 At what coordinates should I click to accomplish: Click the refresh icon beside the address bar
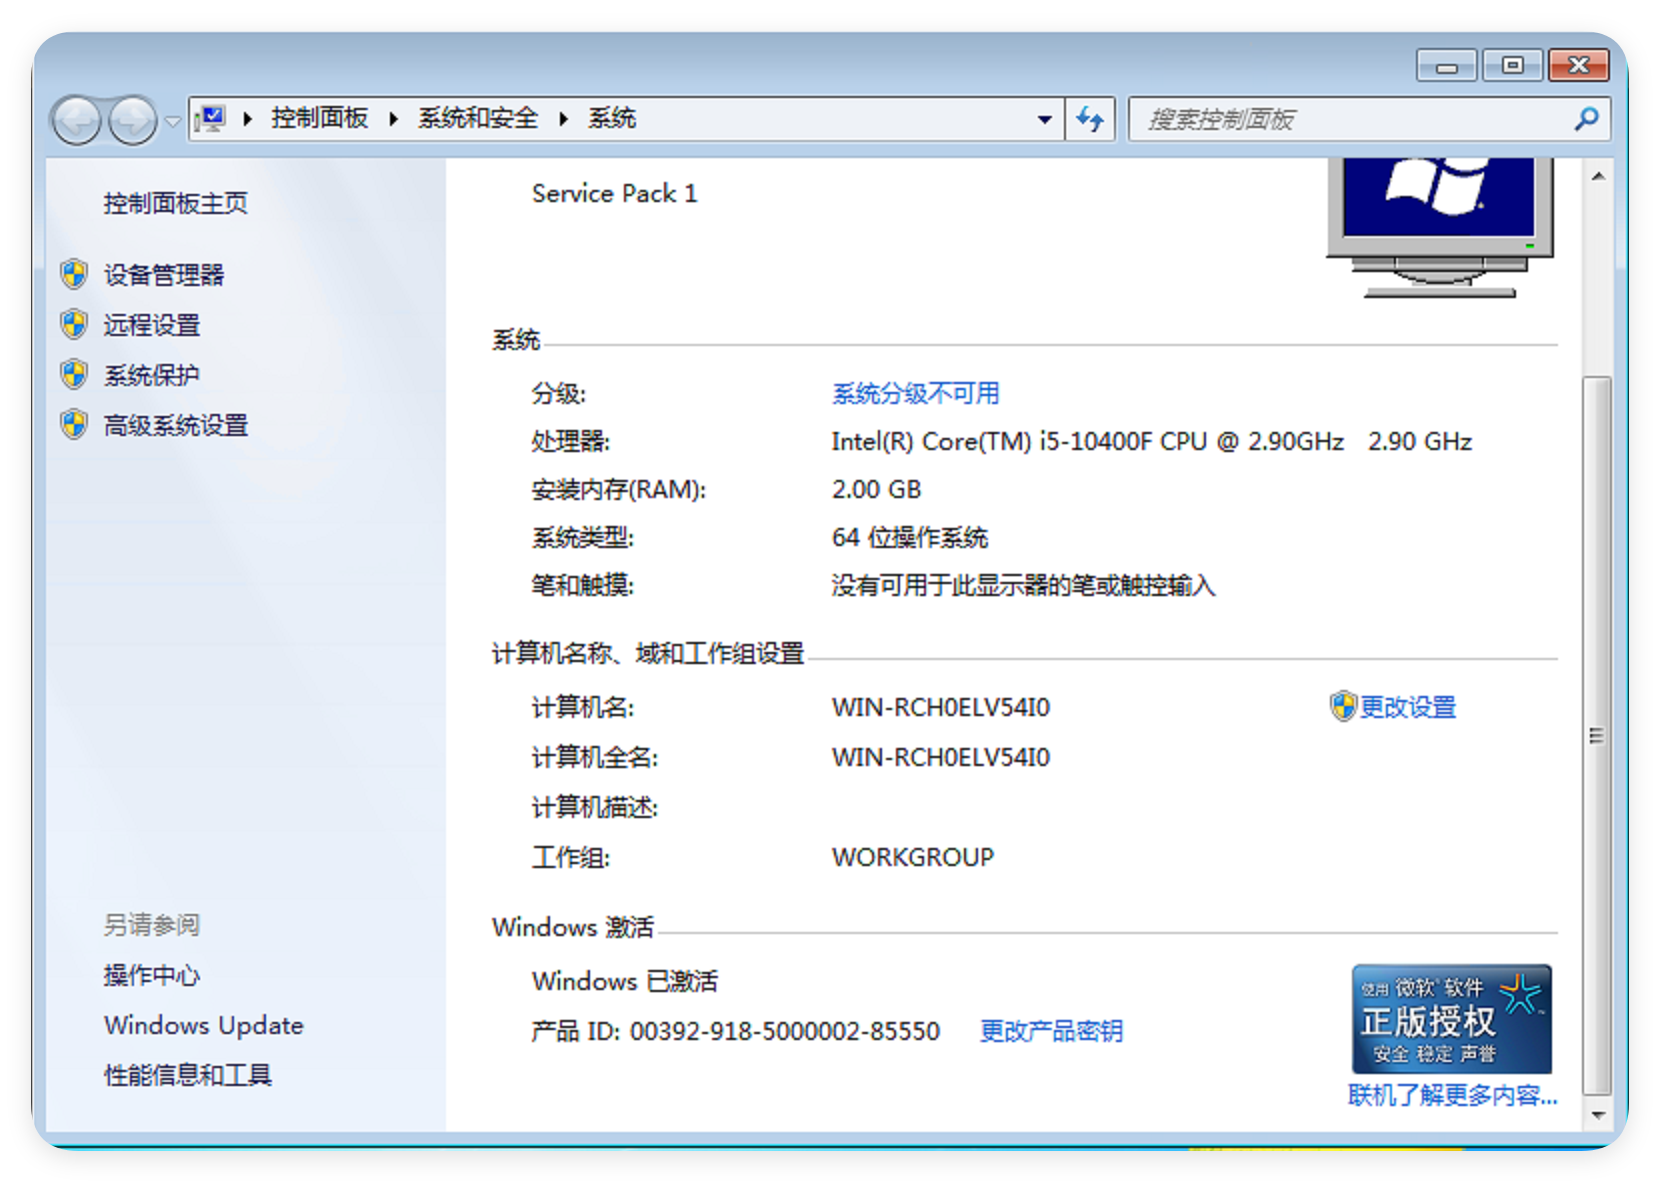[1090, 118]
